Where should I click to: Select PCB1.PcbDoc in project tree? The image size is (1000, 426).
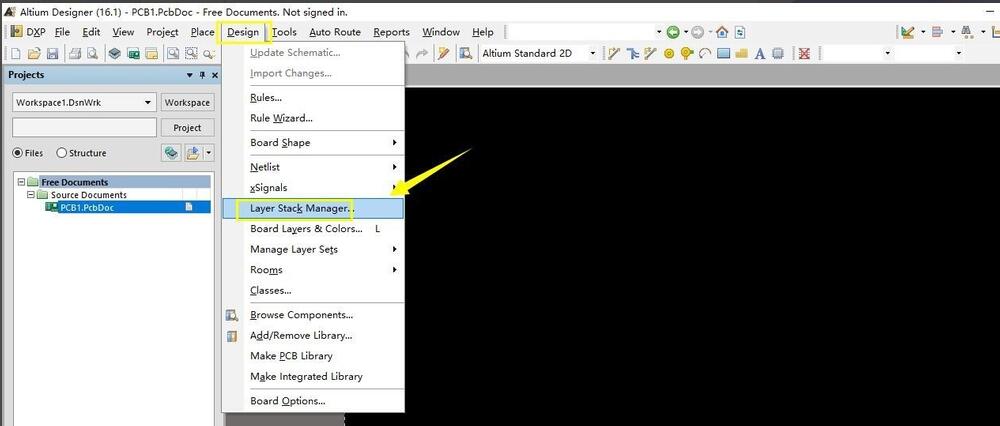click(x=87, y=207)
